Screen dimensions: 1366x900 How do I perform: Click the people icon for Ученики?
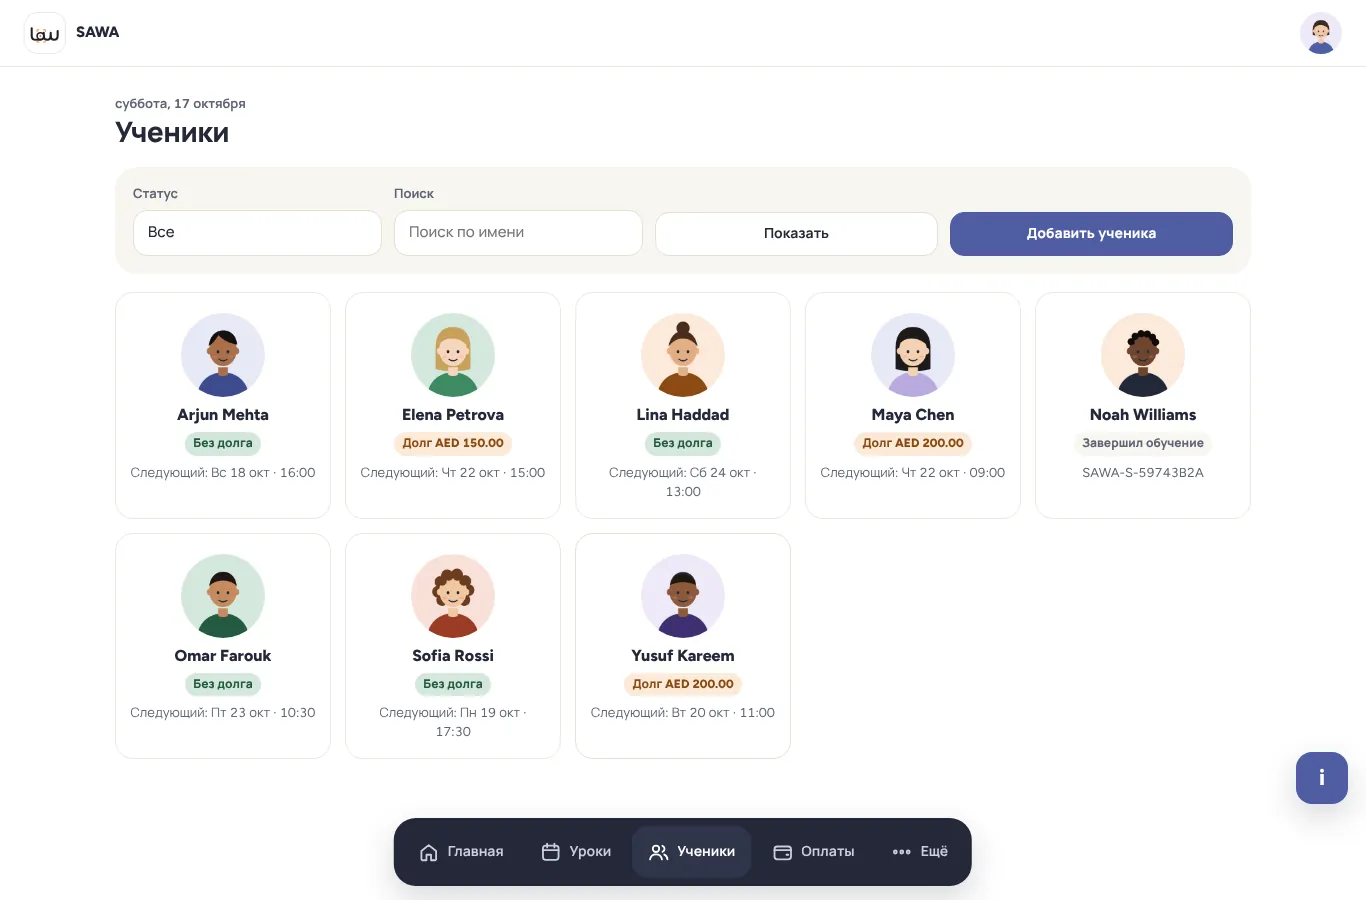[659, 852]
